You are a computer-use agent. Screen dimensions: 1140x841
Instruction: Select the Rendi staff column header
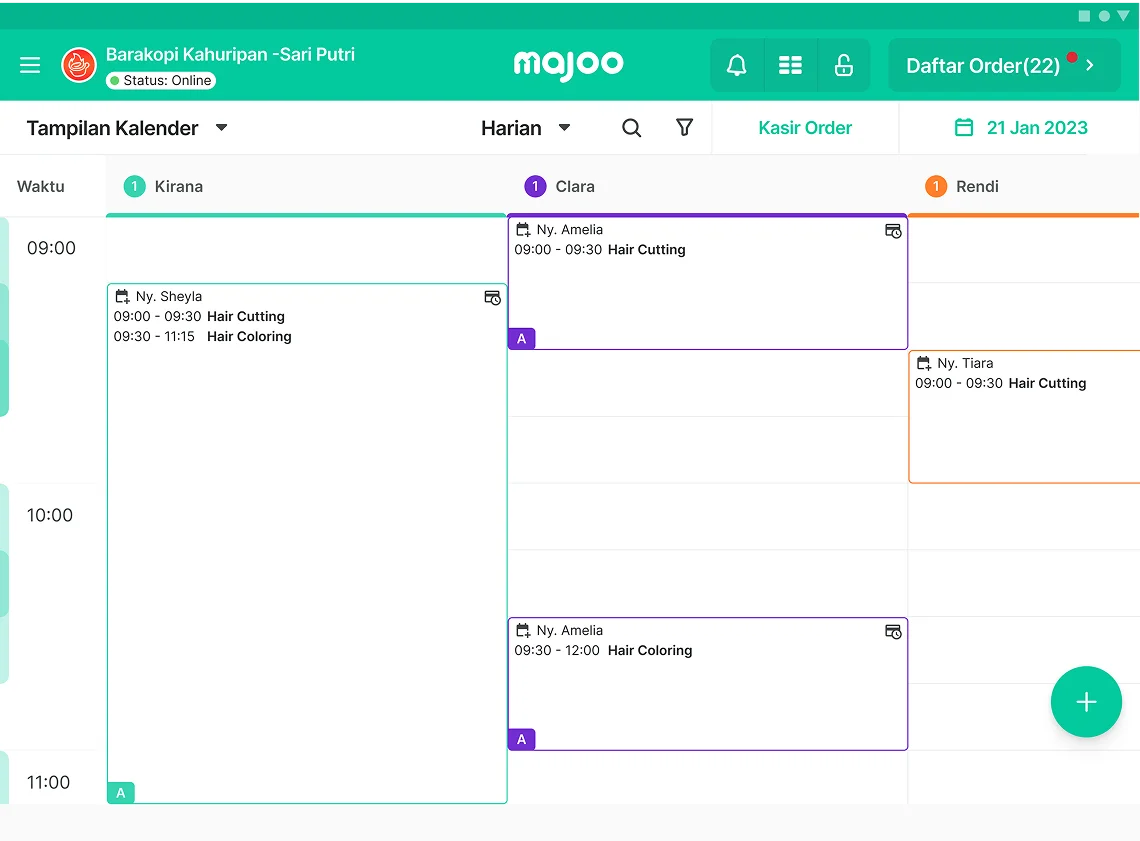976,187
